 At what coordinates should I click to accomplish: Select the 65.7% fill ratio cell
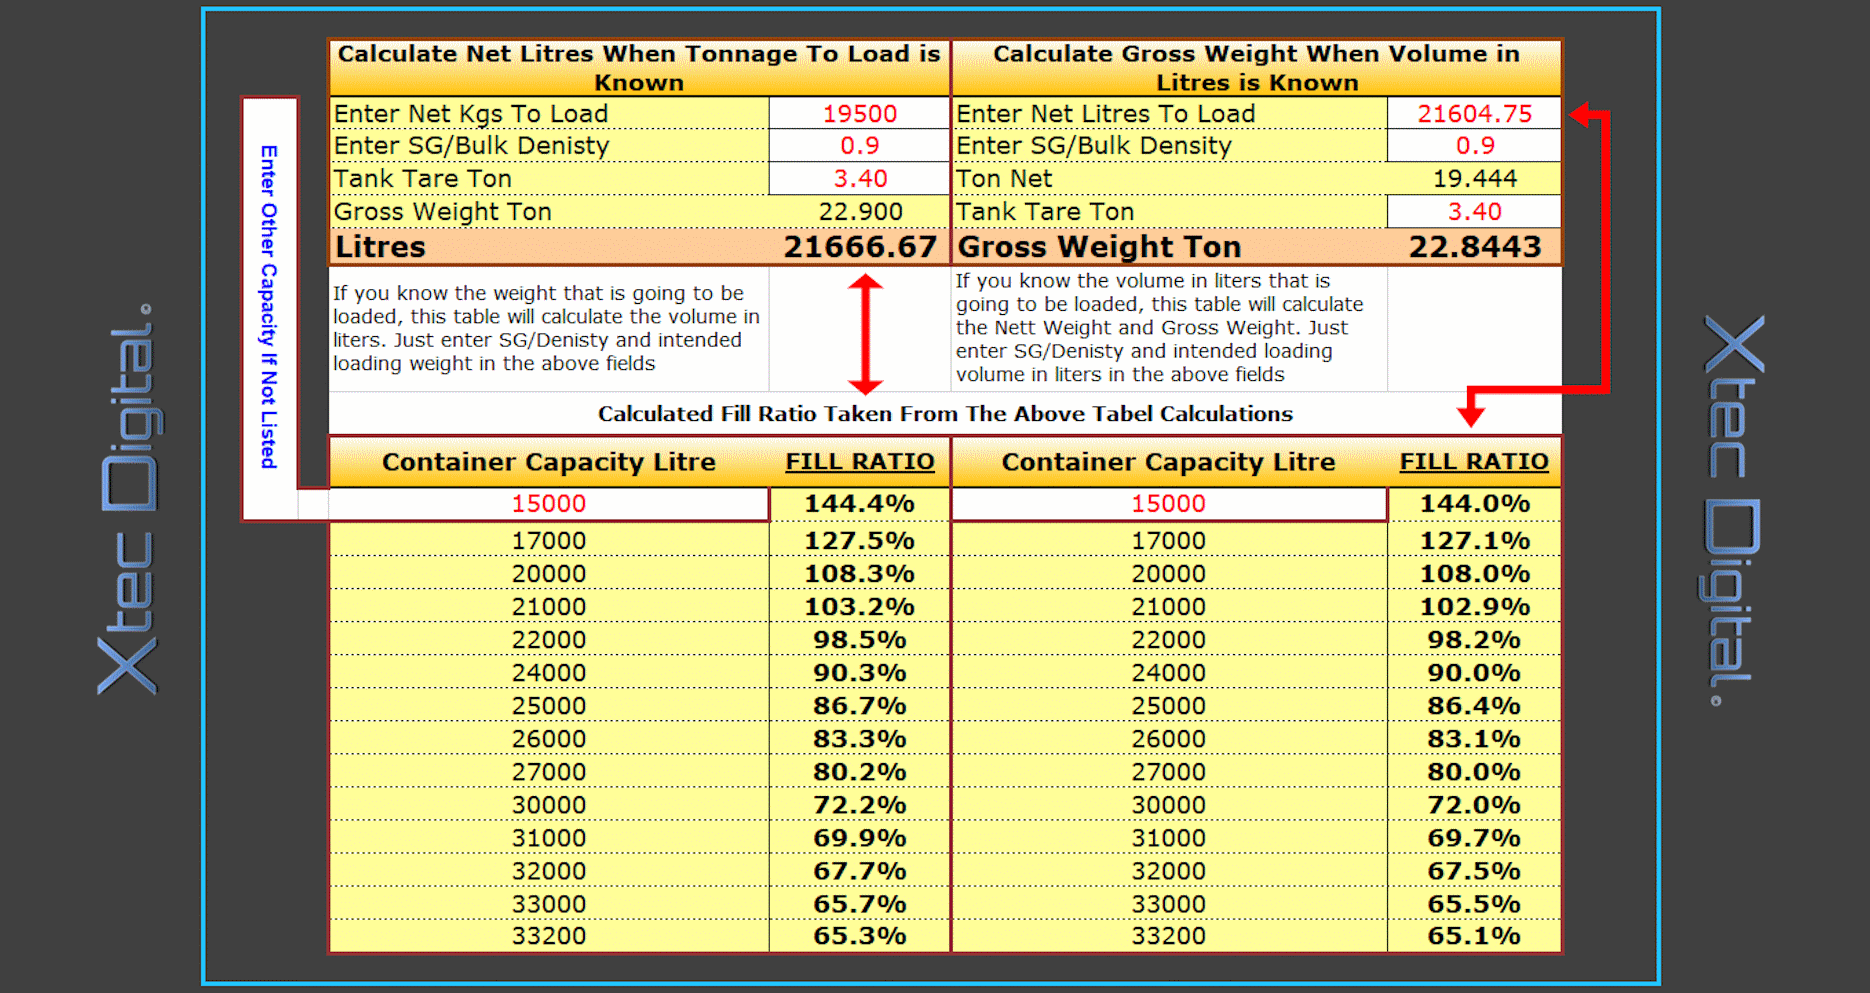point(860,904)
